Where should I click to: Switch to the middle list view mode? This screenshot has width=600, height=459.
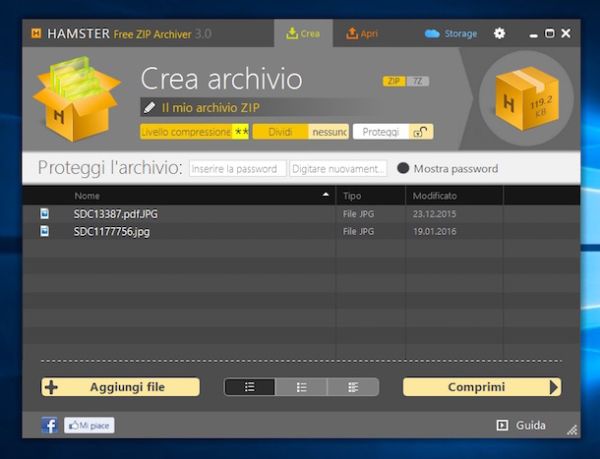click(x=302, y=387)
